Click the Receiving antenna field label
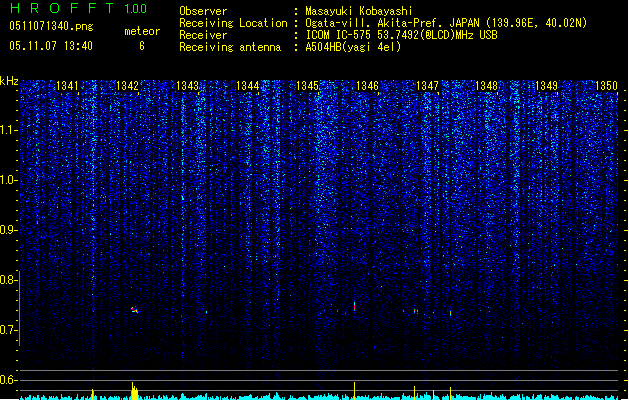The height and width of the screenshot is (400, 629). pyautogui.click(x=230, y=47)
